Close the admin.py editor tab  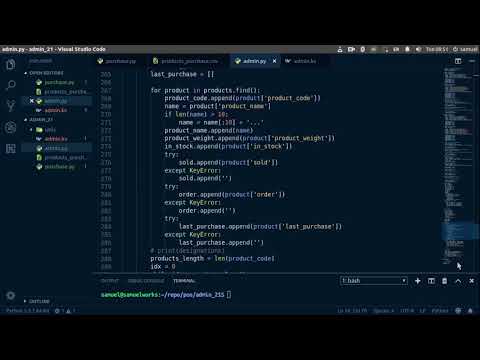click(274, 61)
